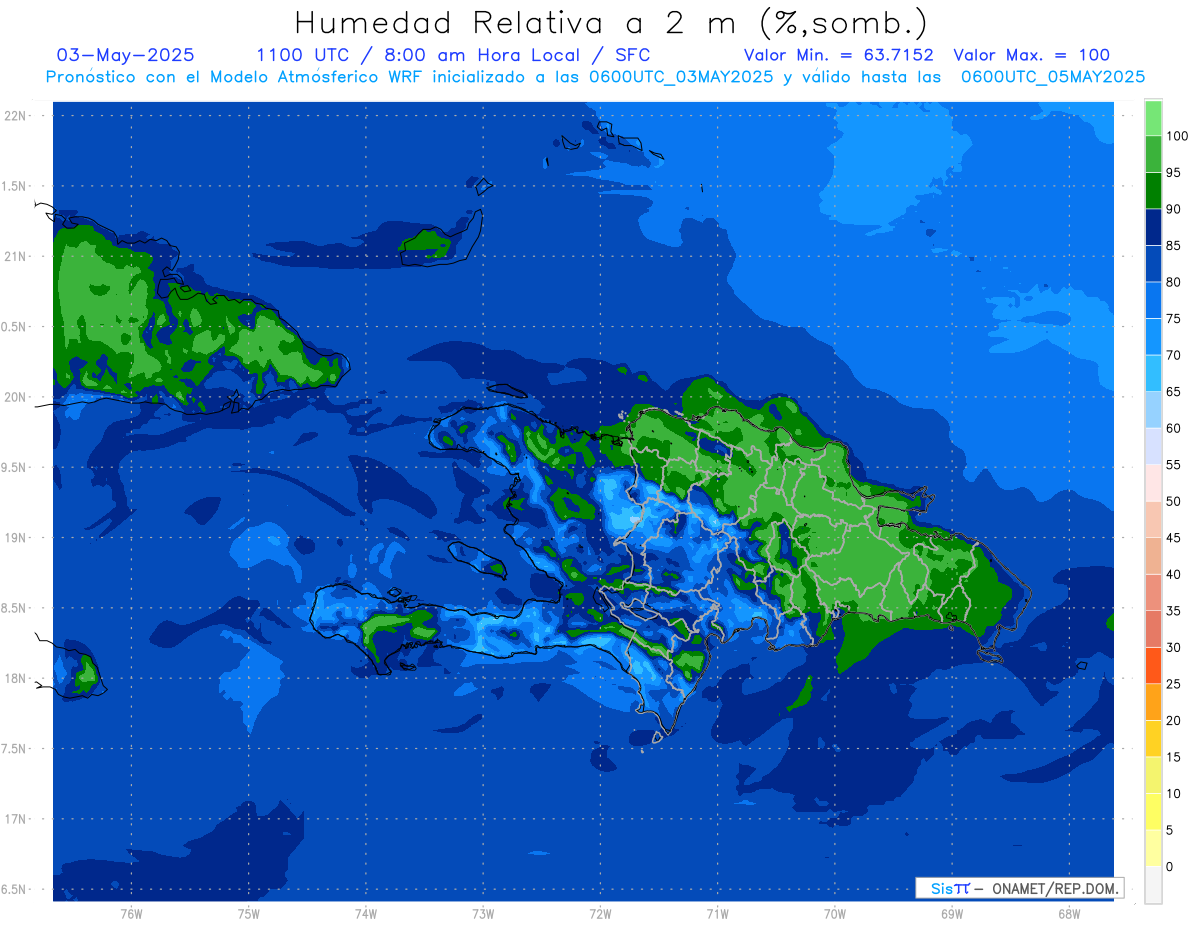Screen dimensions: 1200x927
Task: Click the pale yellow legend swatch between 0 and 5
Action: tap(1153, 848)
